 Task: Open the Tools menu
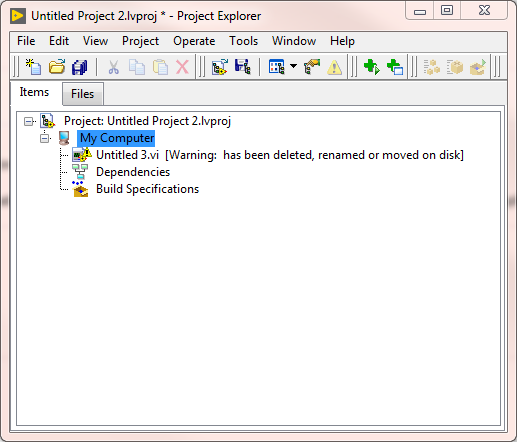243,41
